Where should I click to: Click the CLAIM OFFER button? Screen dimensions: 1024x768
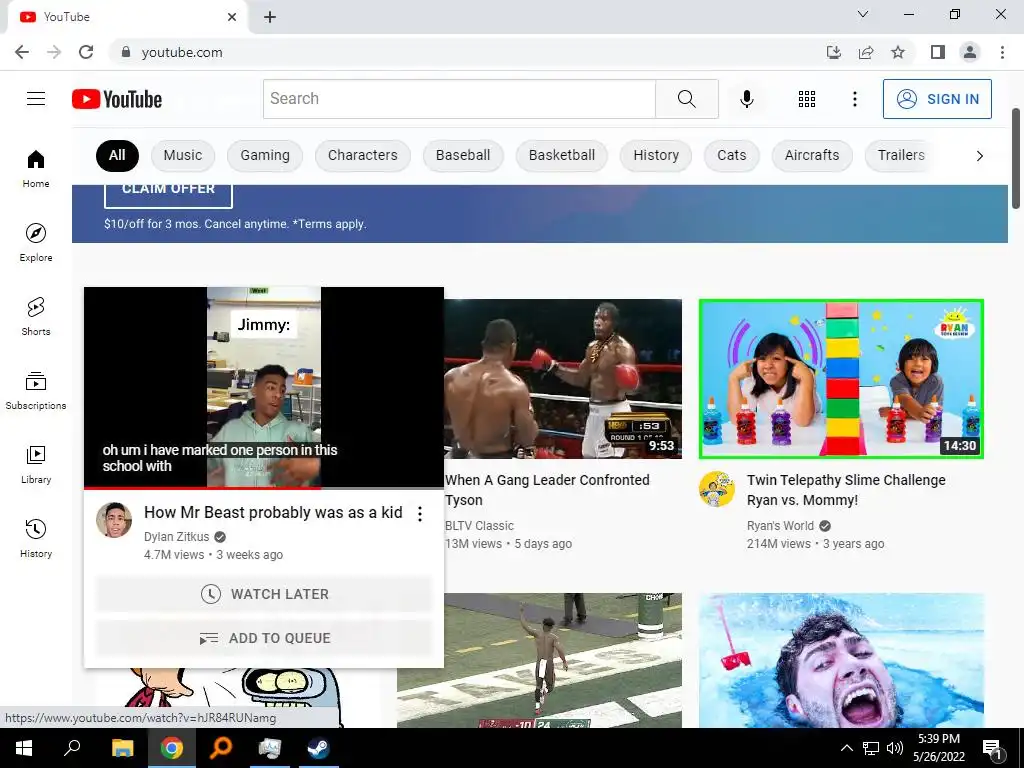tap(168, 194)
